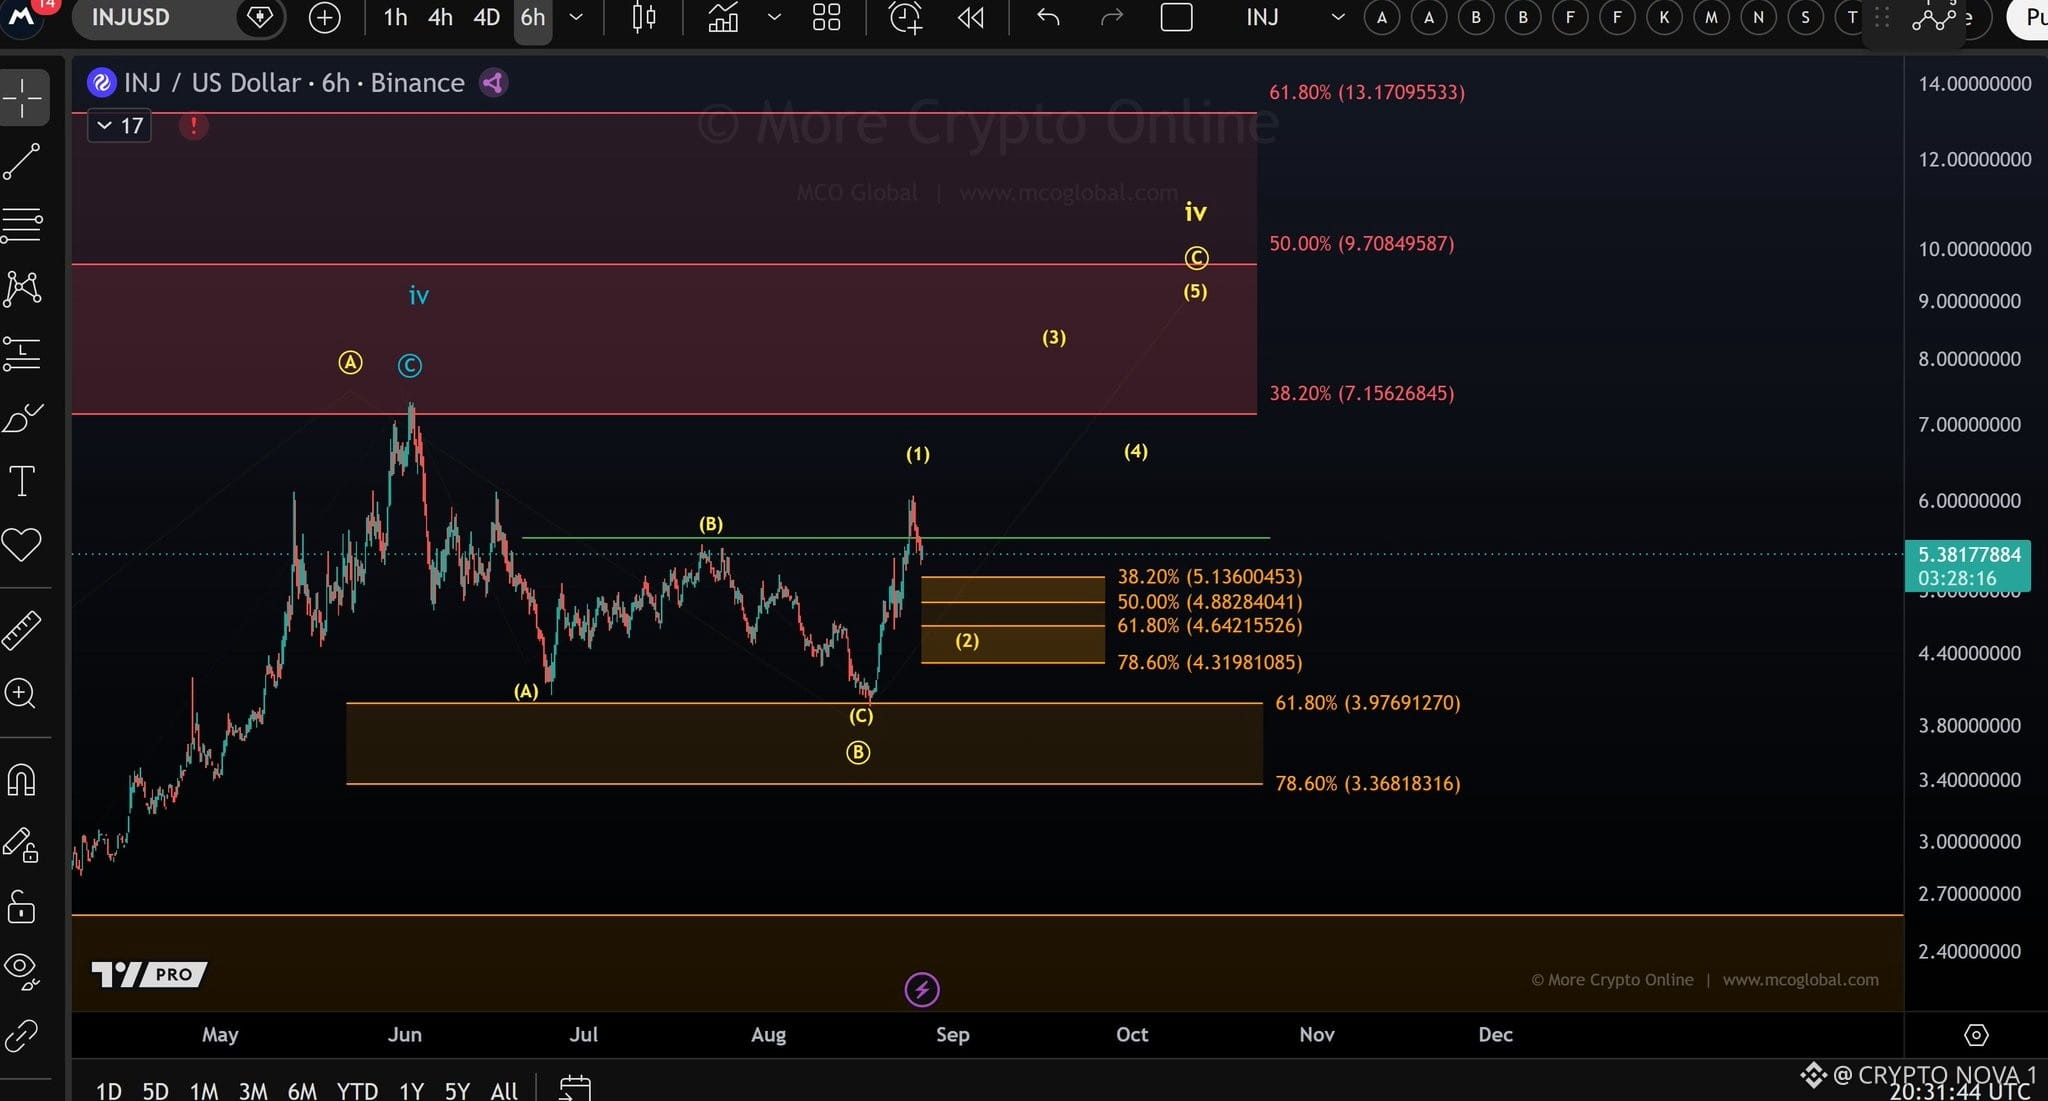Toggle magnet mode
2048x1101 pixels.
22,780
